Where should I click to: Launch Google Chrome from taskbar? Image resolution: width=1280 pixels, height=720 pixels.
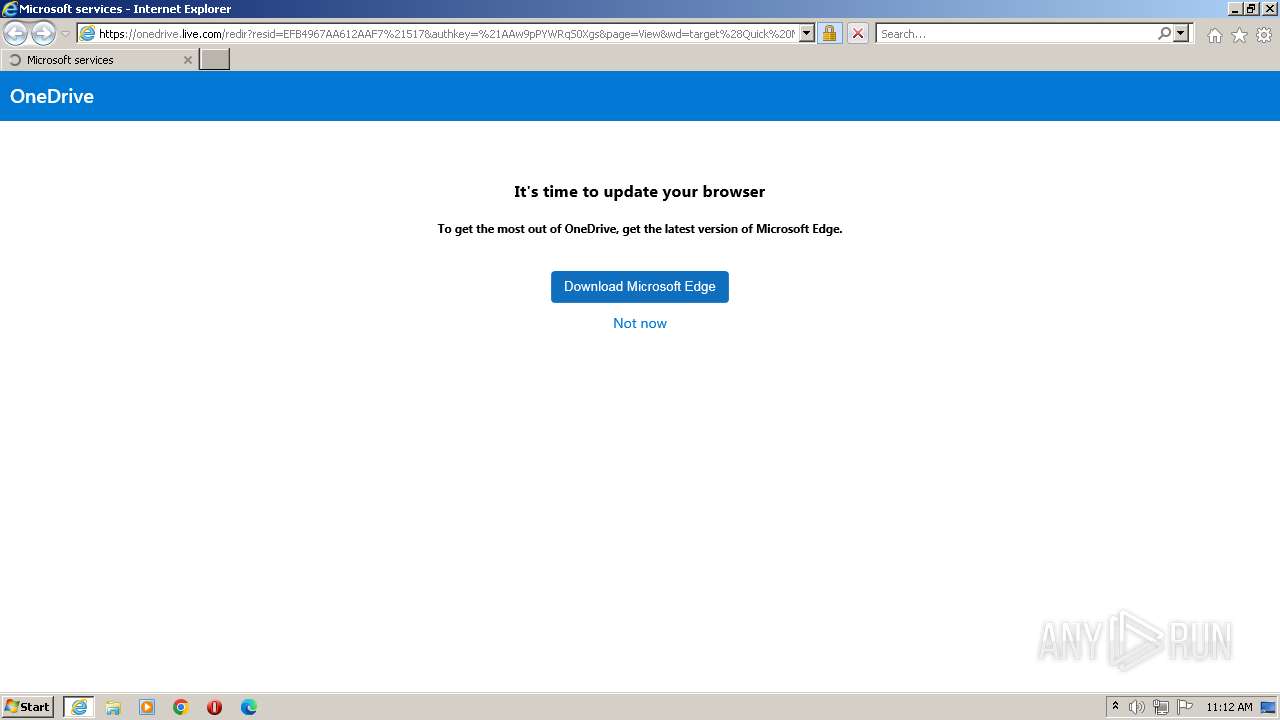click(x=181, y=707)
